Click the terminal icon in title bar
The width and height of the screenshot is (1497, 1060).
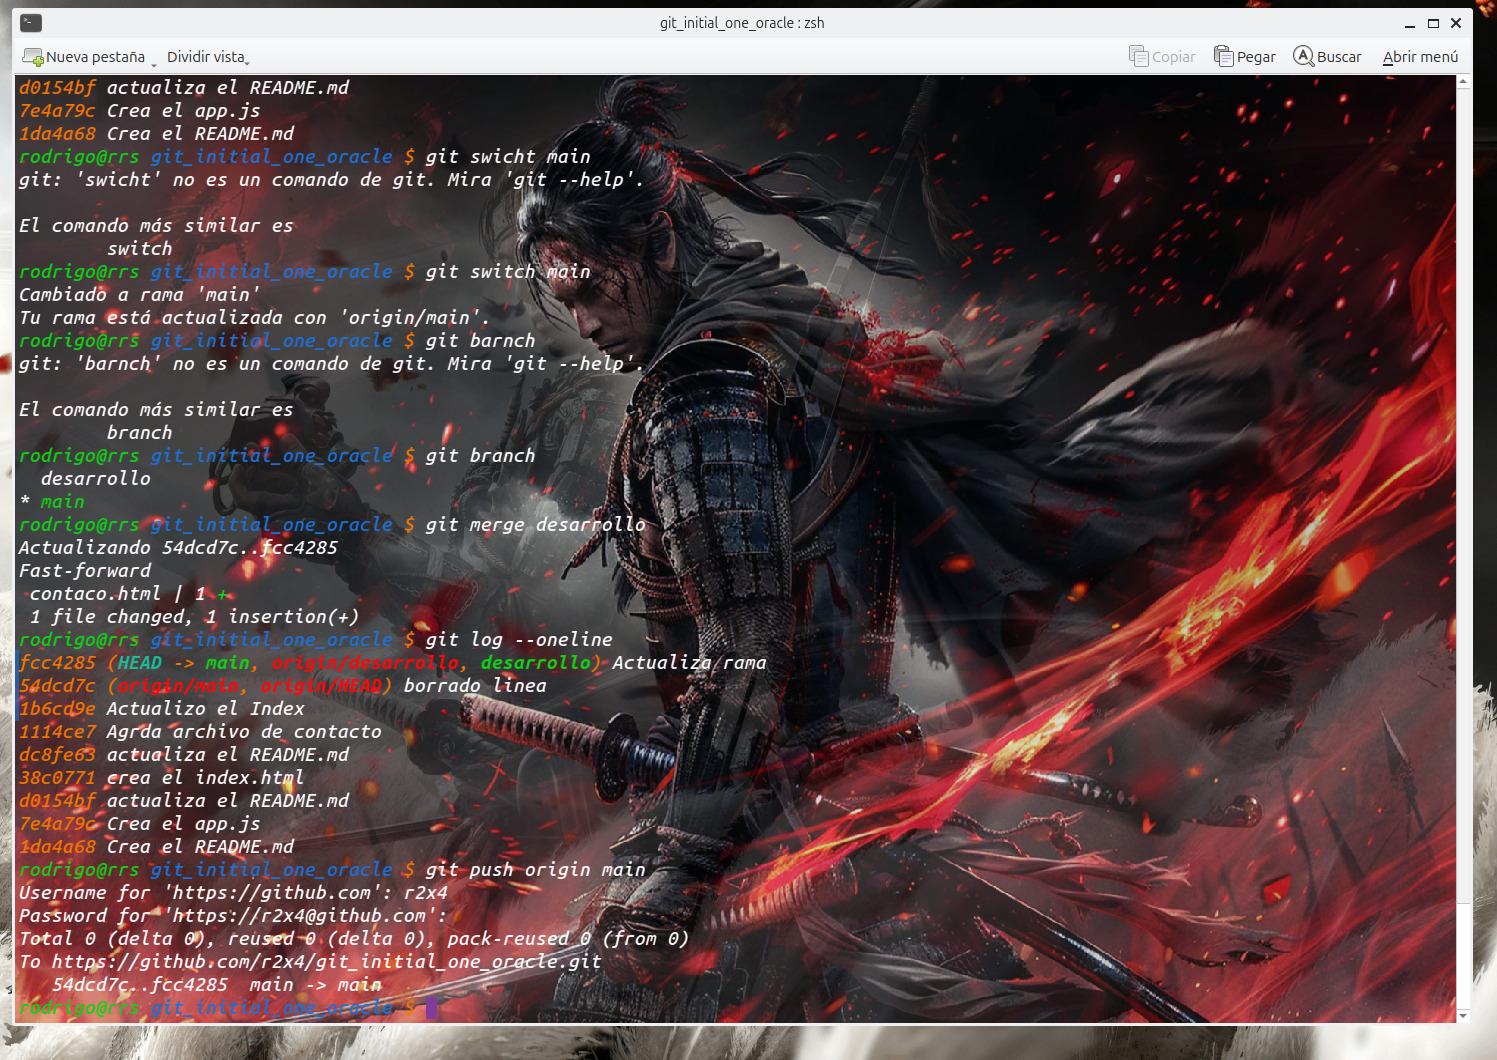coord(30,23)
